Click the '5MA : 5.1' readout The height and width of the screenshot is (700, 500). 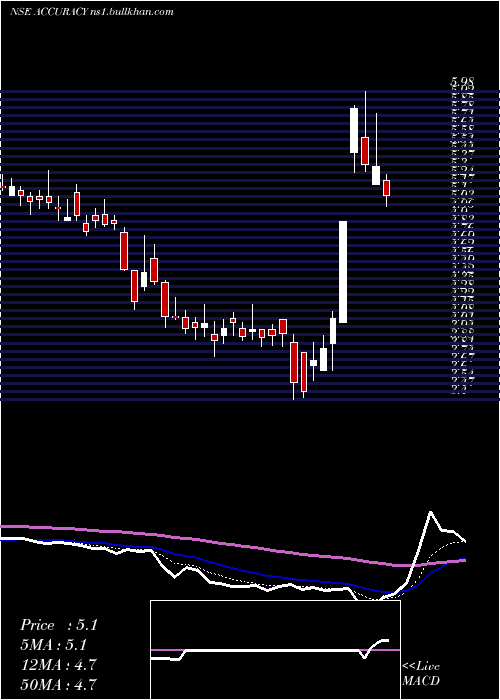[53, 645]
